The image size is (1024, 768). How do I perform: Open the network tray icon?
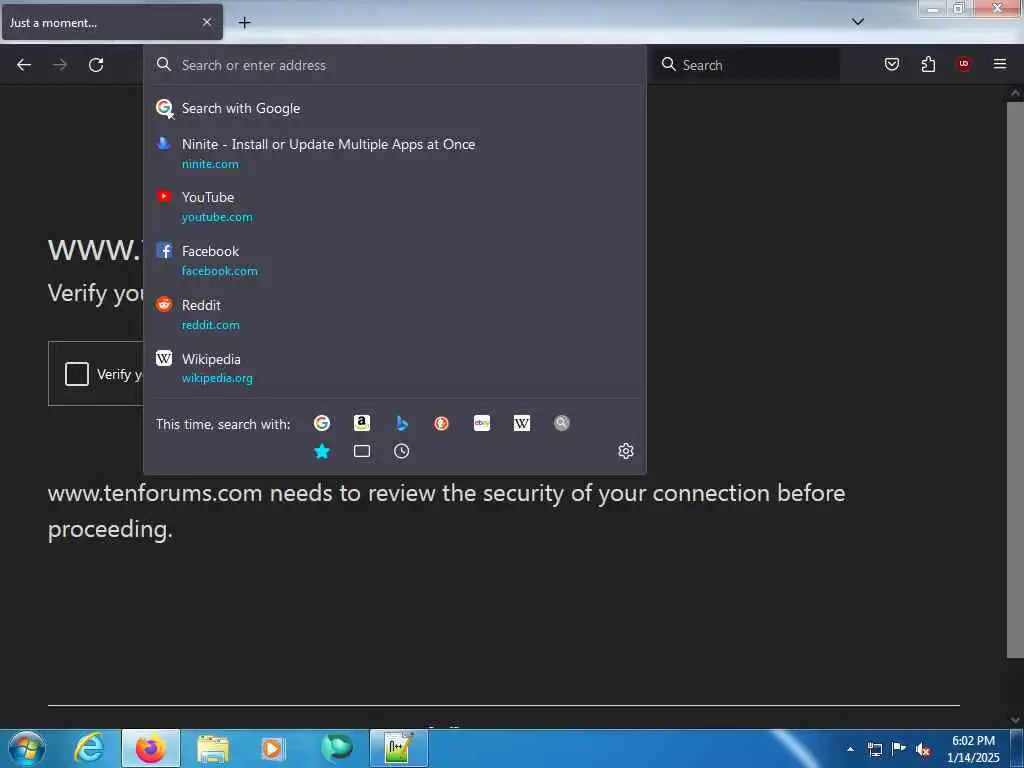click(875, 749)
